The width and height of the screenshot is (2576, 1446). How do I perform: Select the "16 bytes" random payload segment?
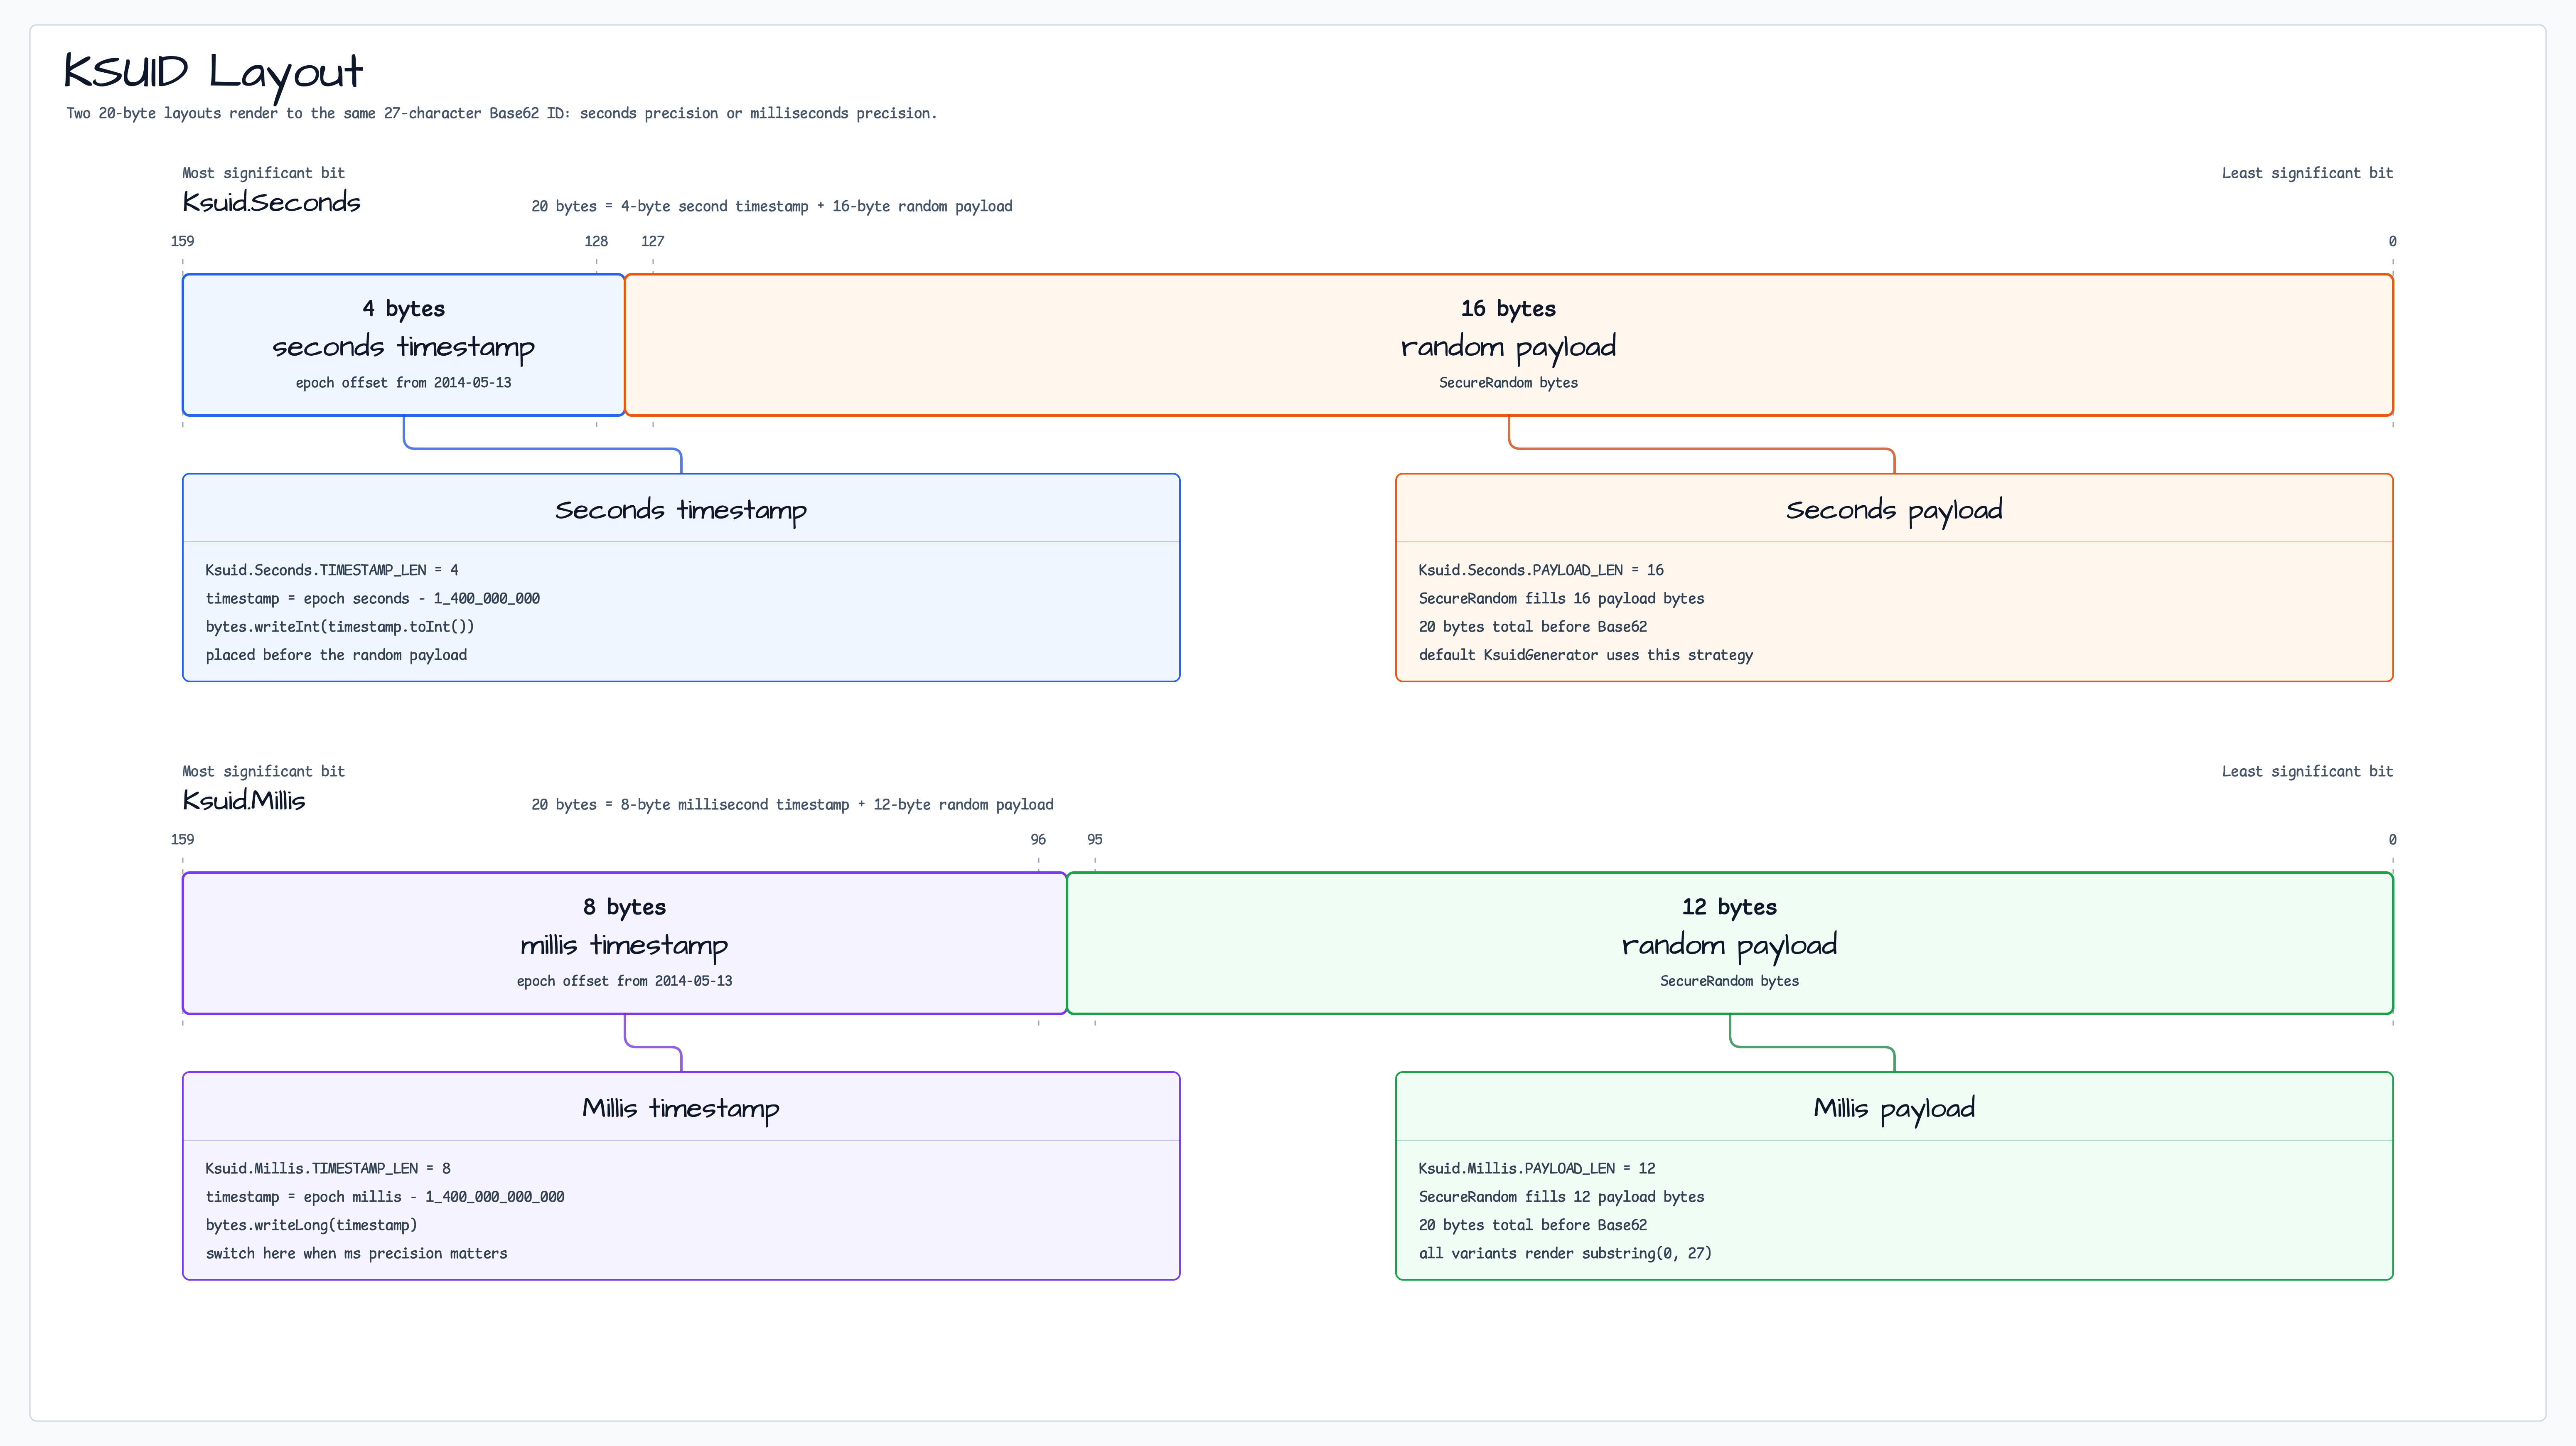coord(1509,344)
